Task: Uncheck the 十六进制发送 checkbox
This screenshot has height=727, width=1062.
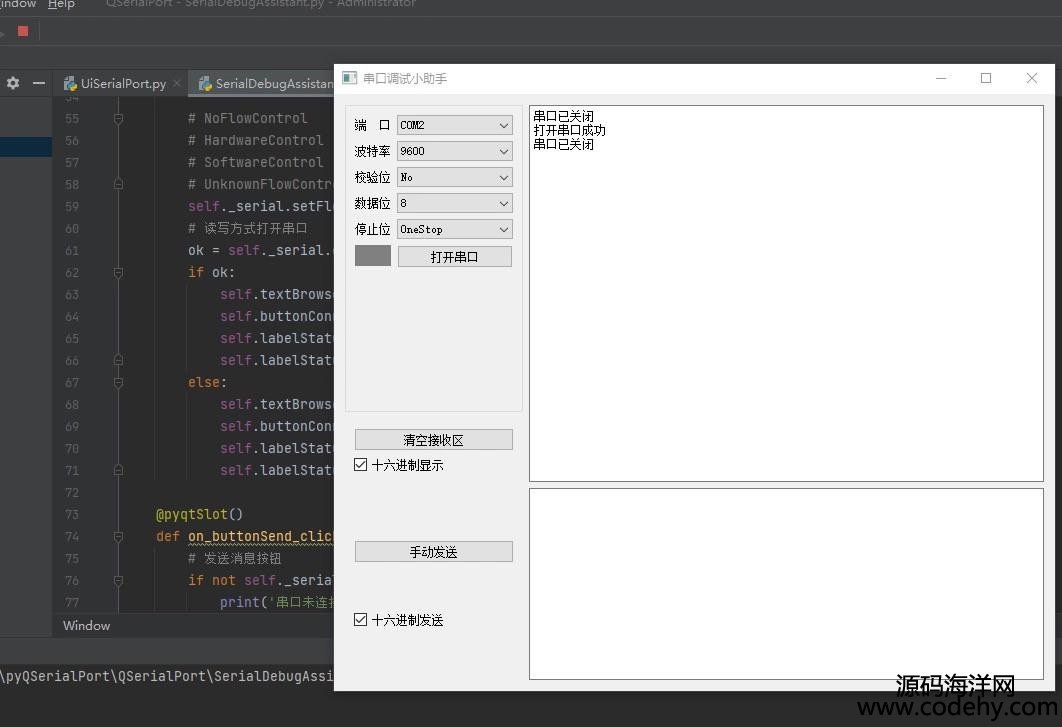Action: click(361, 620)
